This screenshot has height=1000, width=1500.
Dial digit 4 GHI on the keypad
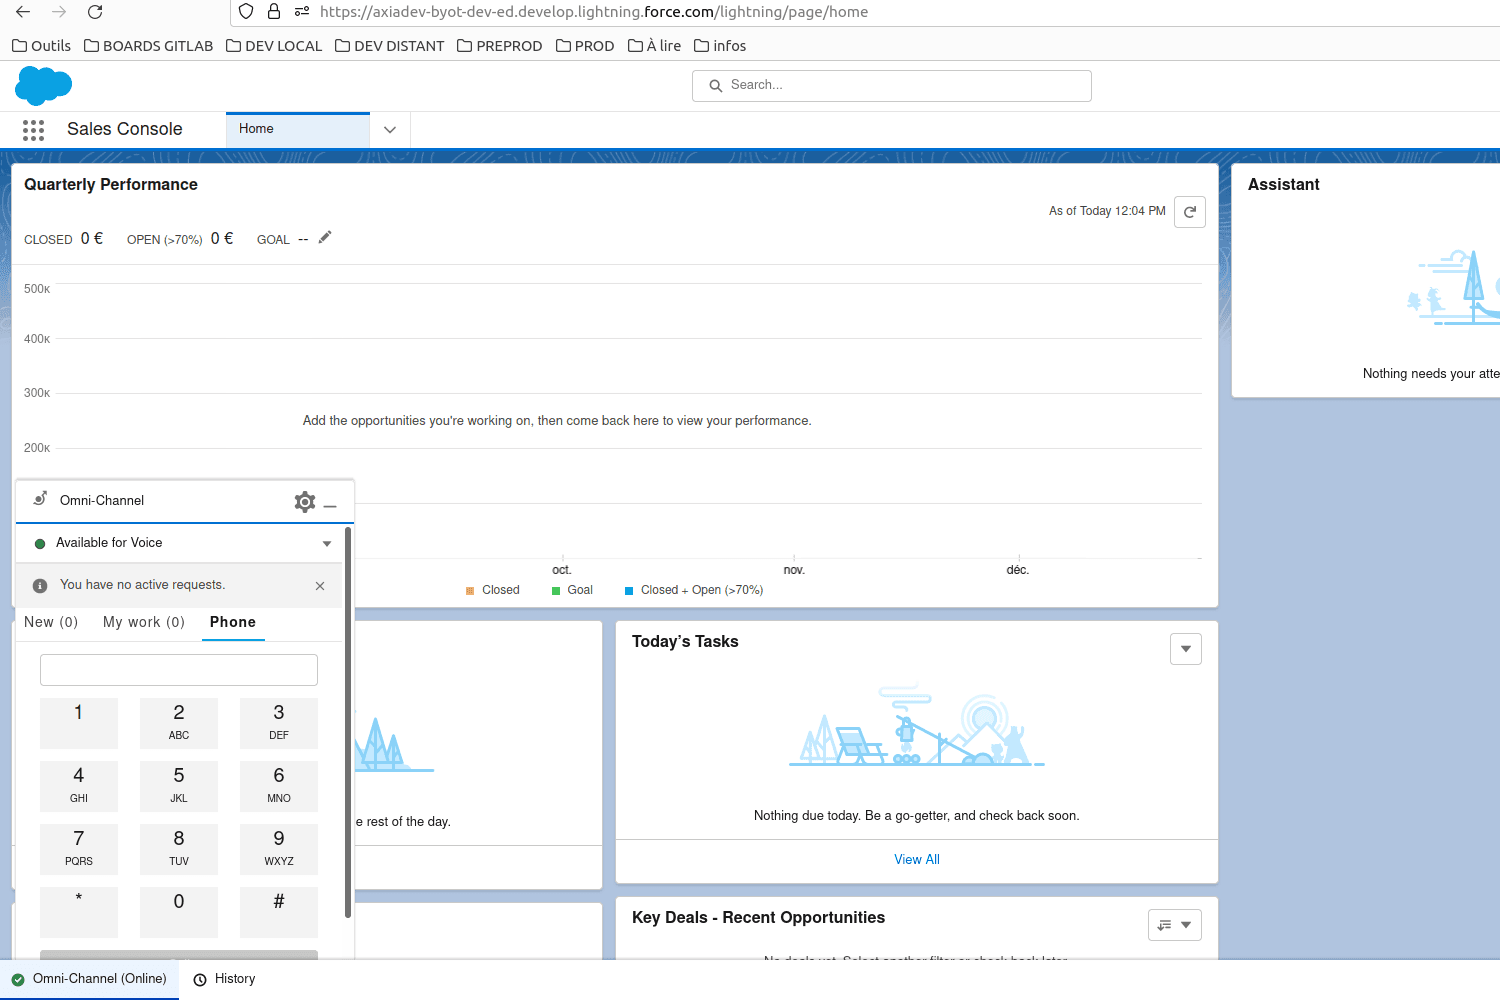[x=79, y=786]
